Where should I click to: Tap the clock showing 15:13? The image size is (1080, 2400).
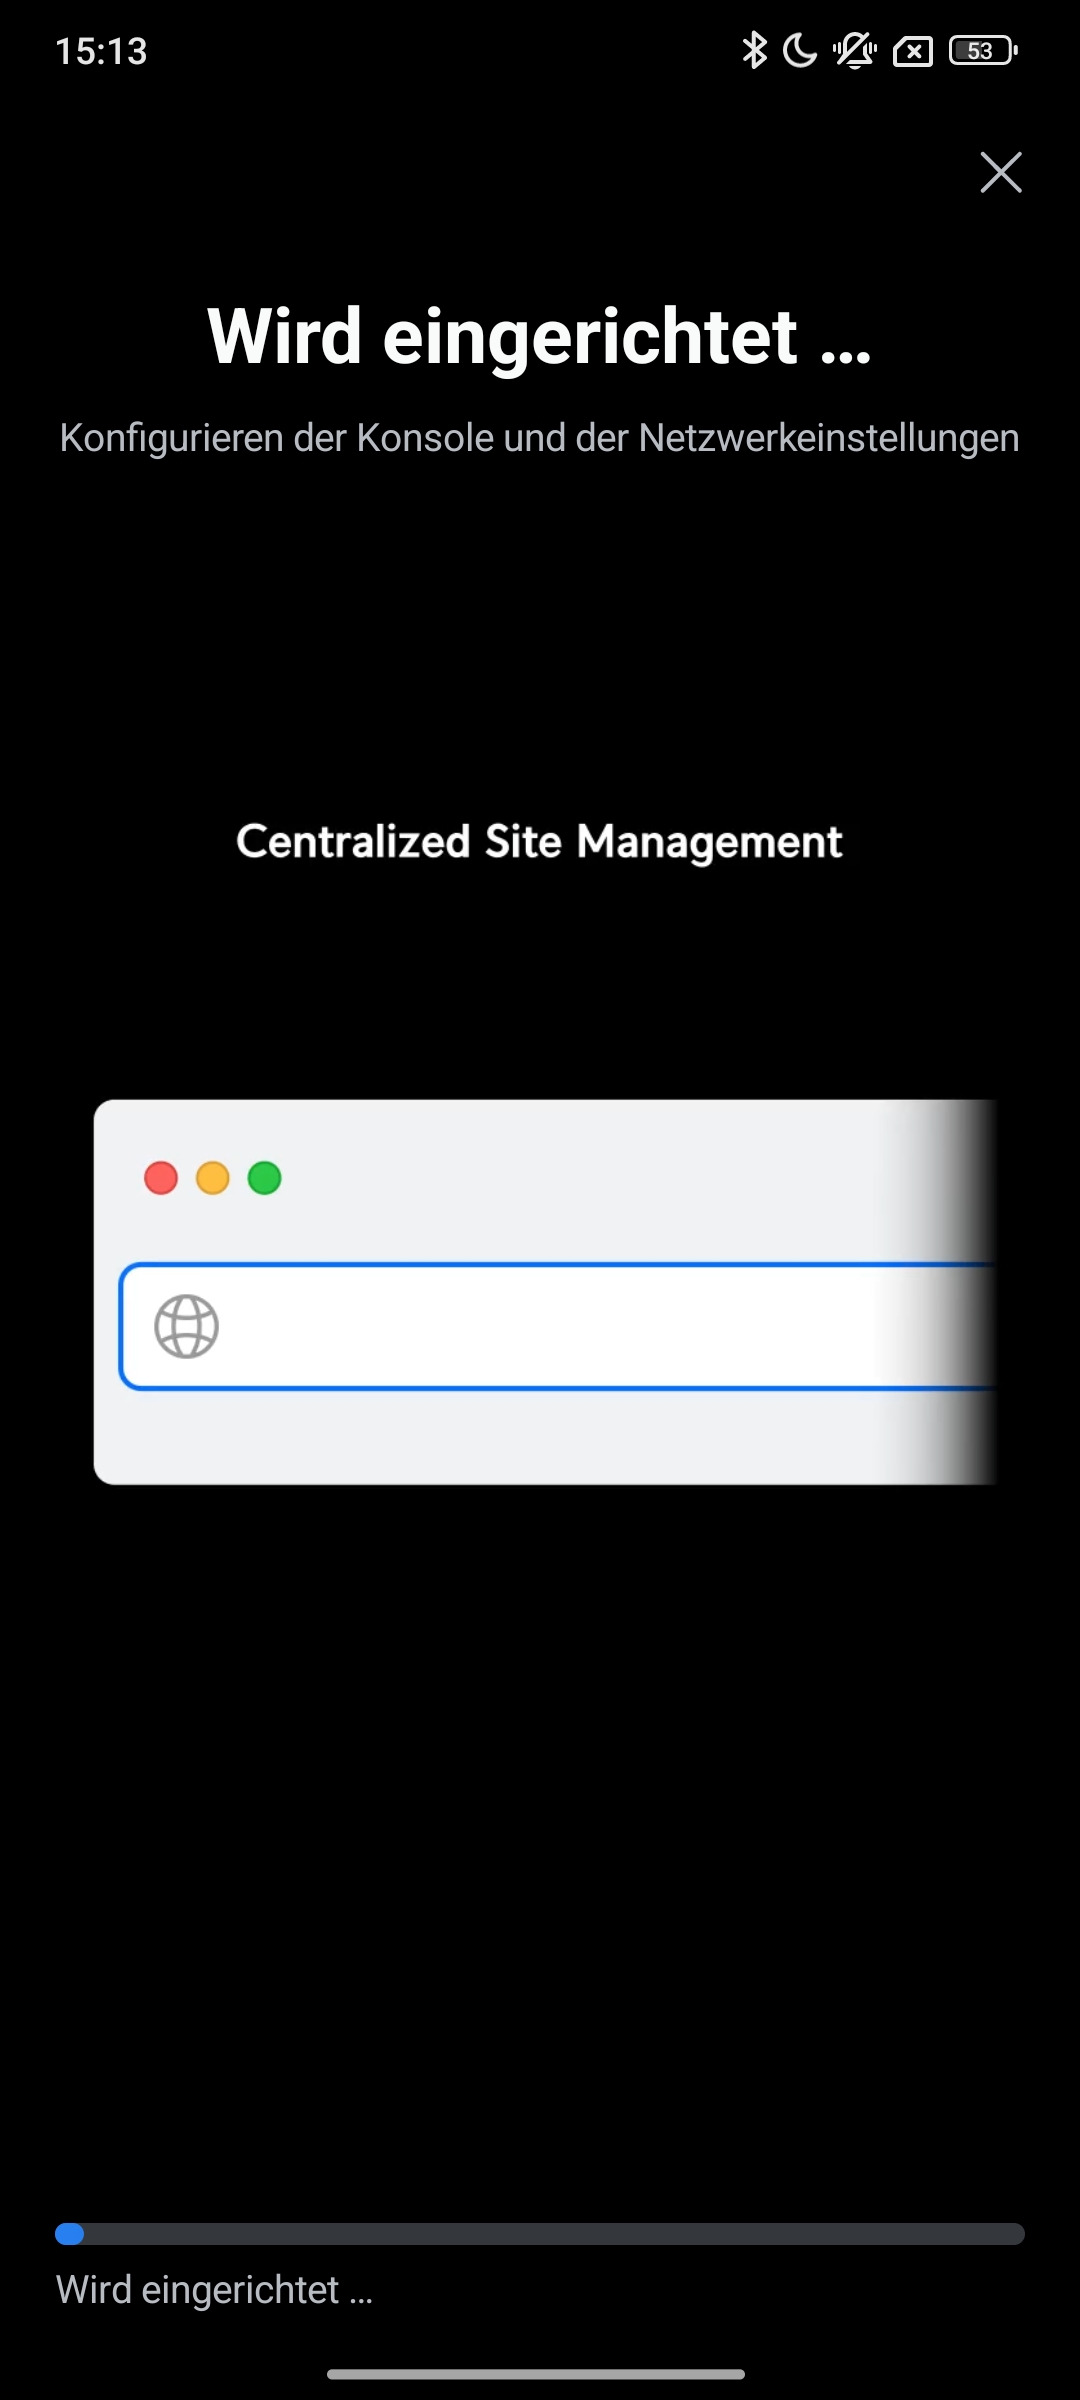(101, 51)
